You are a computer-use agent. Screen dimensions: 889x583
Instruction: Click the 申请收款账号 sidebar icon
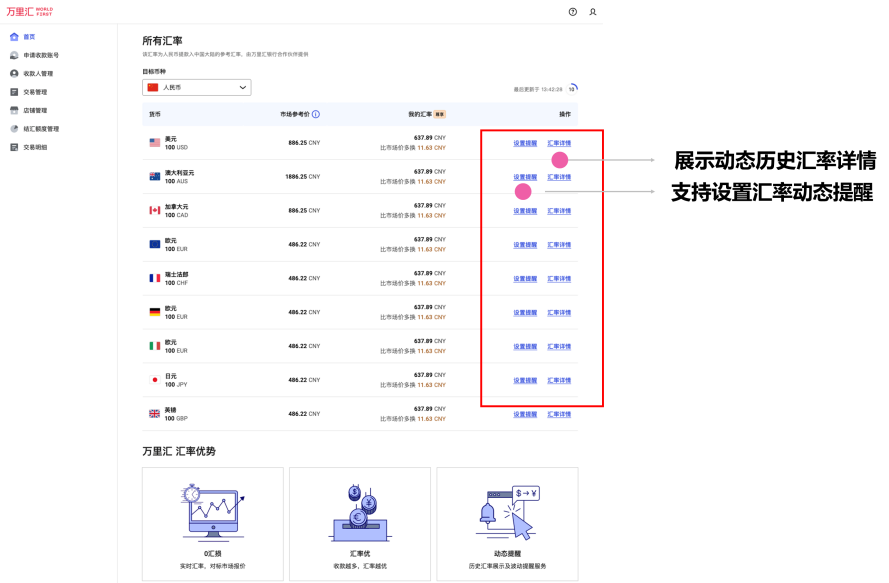click(14, 55)
